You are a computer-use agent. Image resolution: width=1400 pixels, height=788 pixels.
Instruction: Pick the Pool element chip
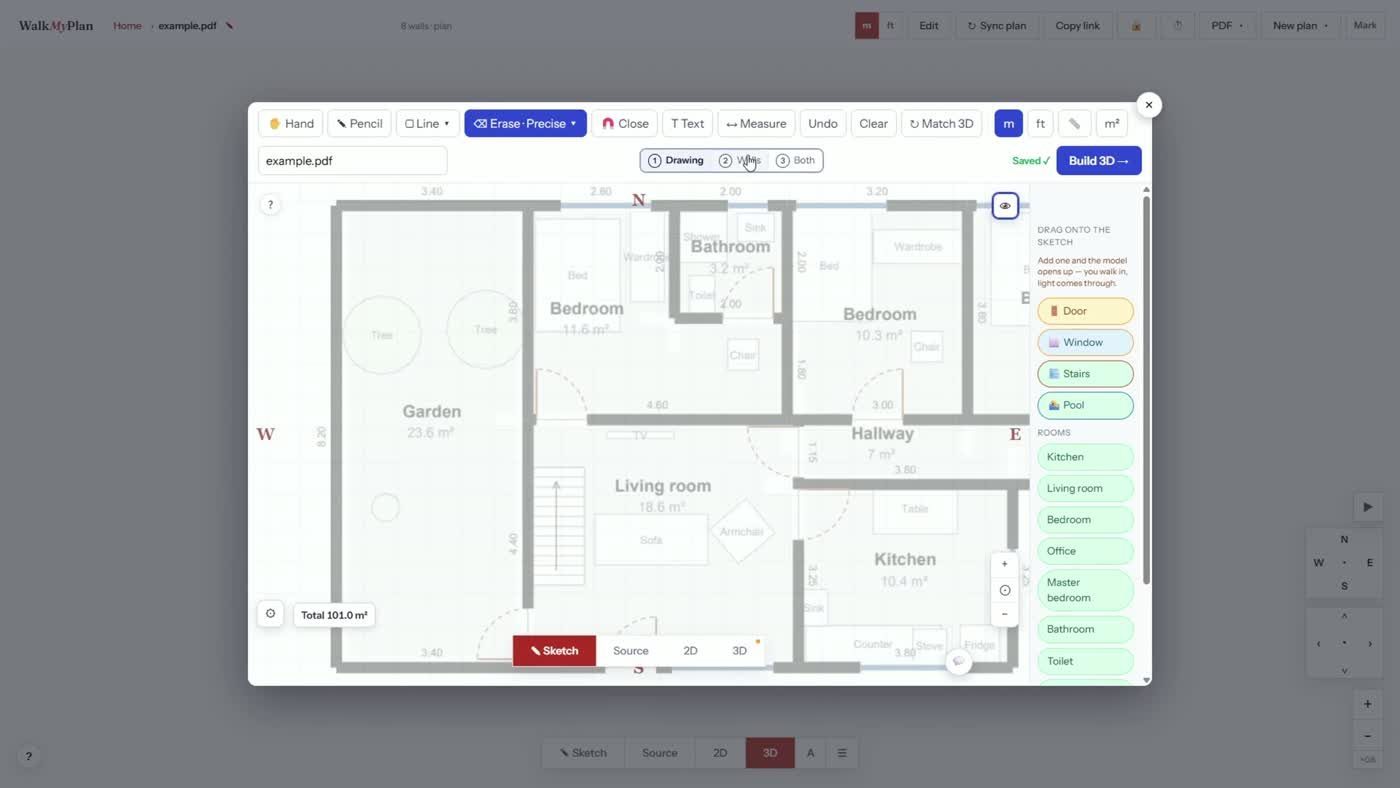pyautogui.click(x=1085, y=405)
